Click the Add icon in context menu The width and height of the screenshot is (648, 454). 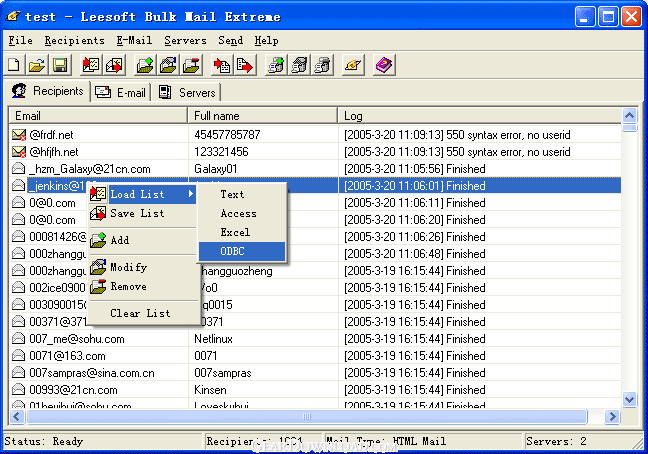(x=98, y=240)
